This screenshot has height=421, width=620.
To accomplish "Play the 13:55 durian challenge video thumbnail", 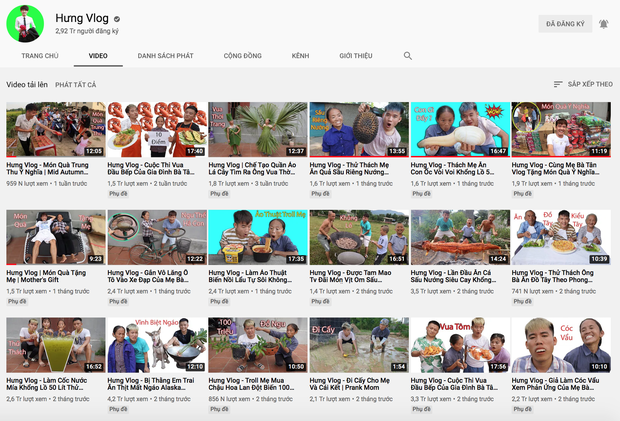I will [358, 130].
